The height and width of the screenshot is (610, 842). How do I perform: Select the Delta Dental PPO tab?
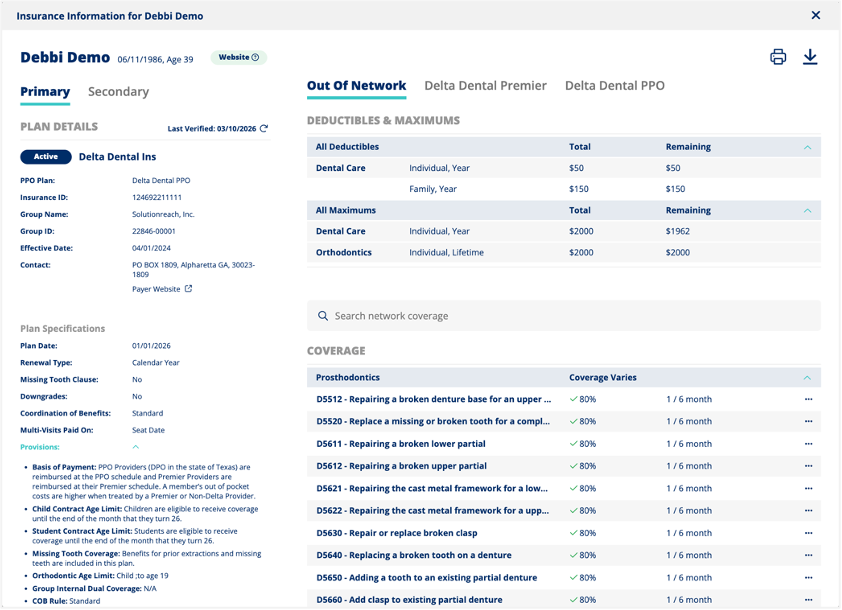[x=615, y=86]
